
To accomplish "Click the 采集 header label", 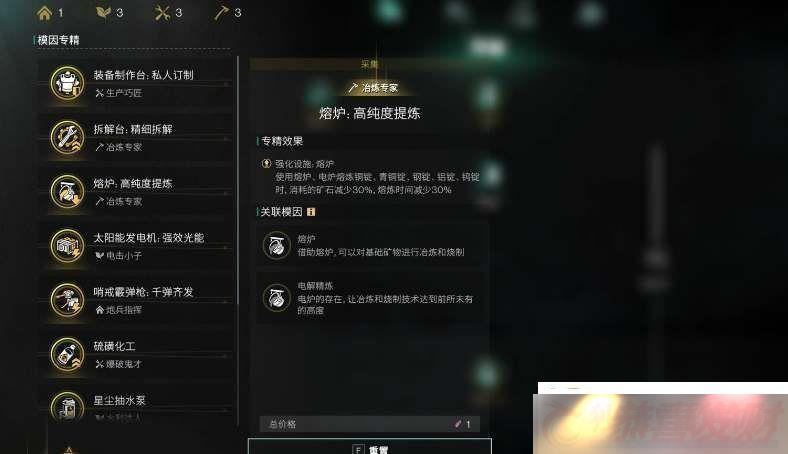I will coord(370,64).
